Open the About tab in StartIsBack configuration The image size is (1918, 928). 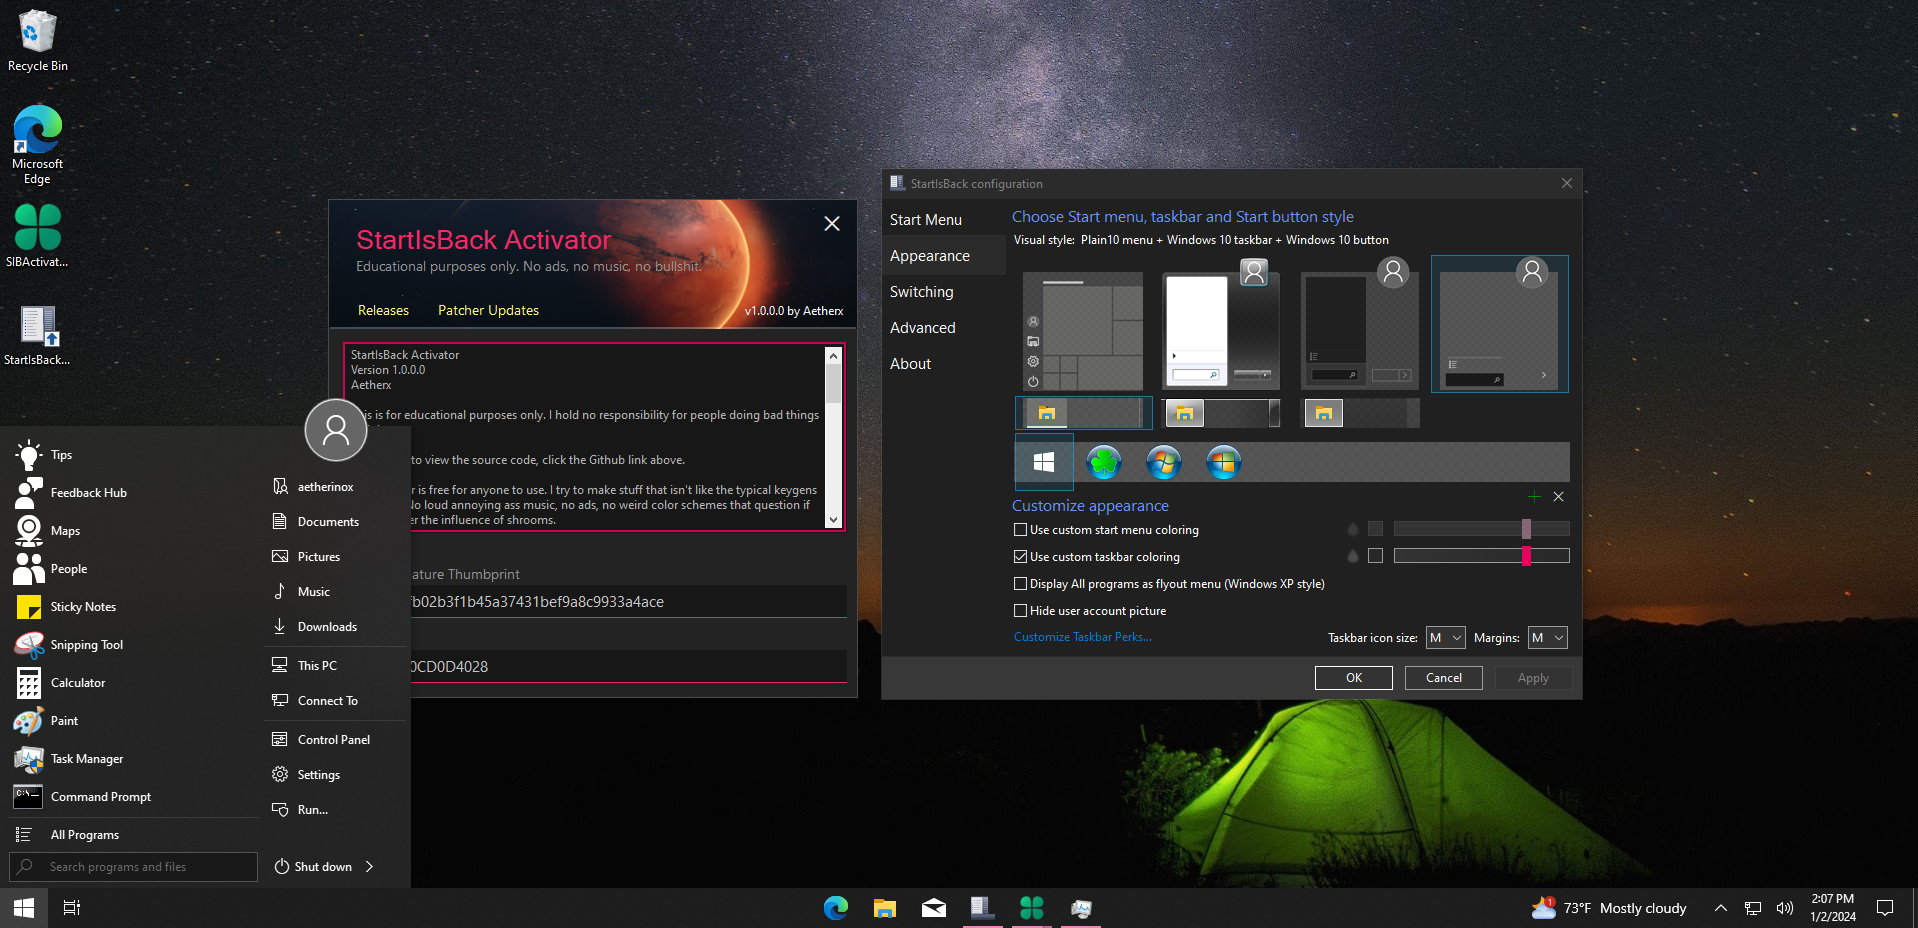click(911, 364)
